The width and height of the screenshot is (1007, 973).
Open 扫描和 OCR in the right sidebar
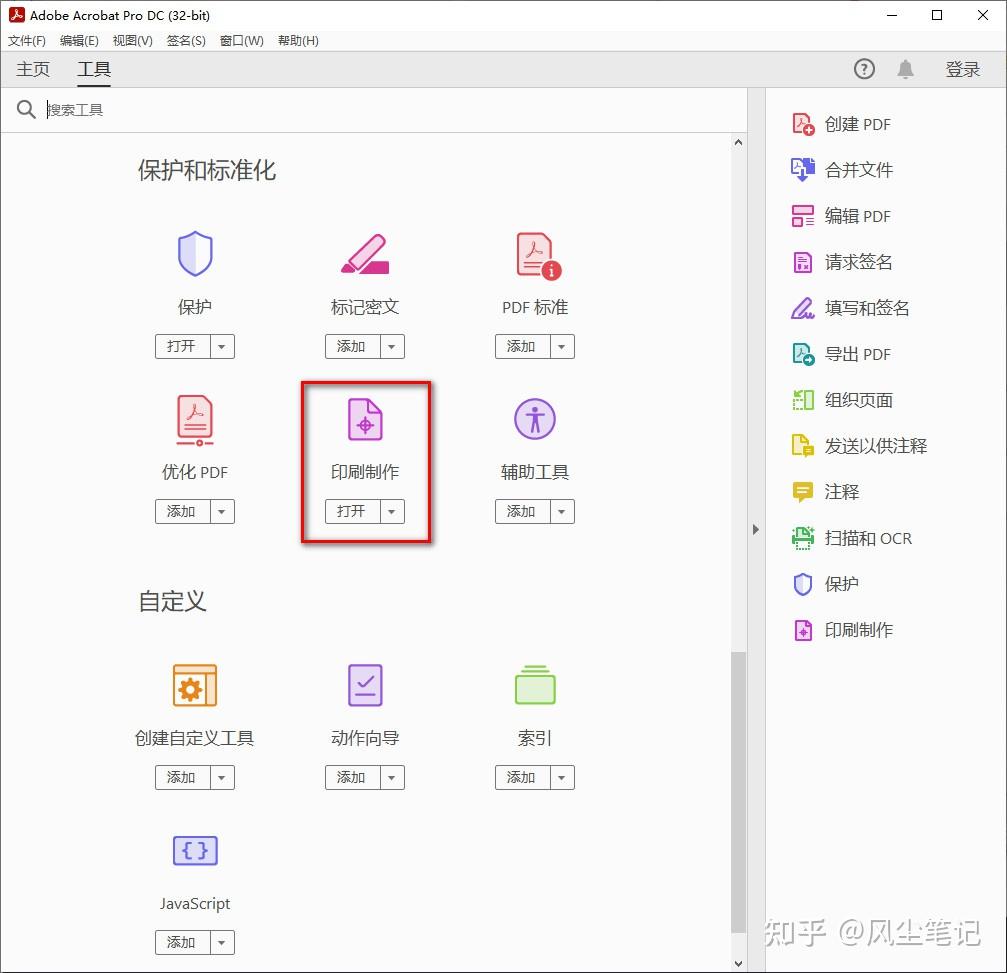pyautogui.click(x=852, y=538)
